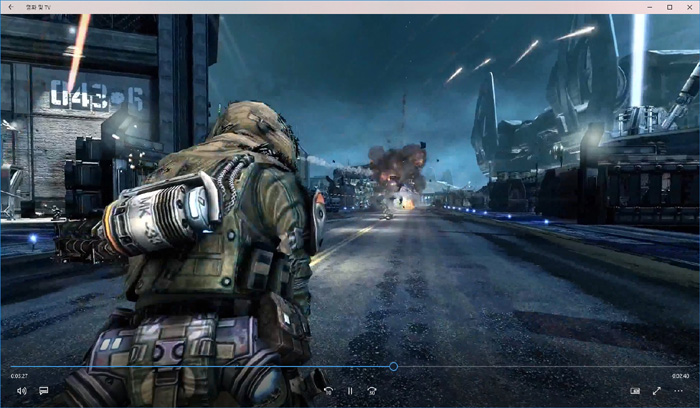700x408 pixels.
Task: Minimize the player window
Action: (650, 7)
